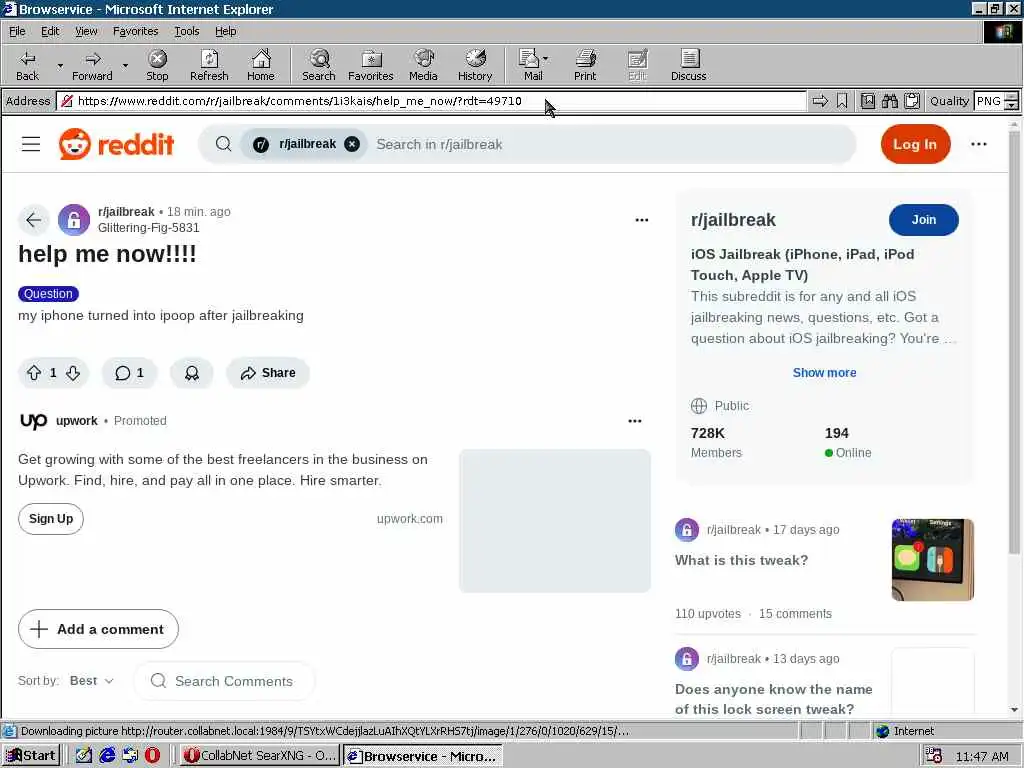Click the Question flair tag
Screen dimensions: 1024x768
point(48,294)
